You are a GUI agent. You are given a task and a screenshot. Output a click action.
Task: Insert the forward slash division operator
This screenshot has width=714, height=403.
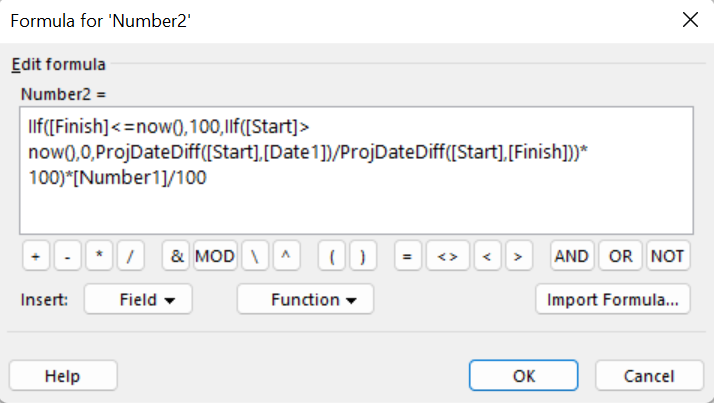(x=131, y=256)
